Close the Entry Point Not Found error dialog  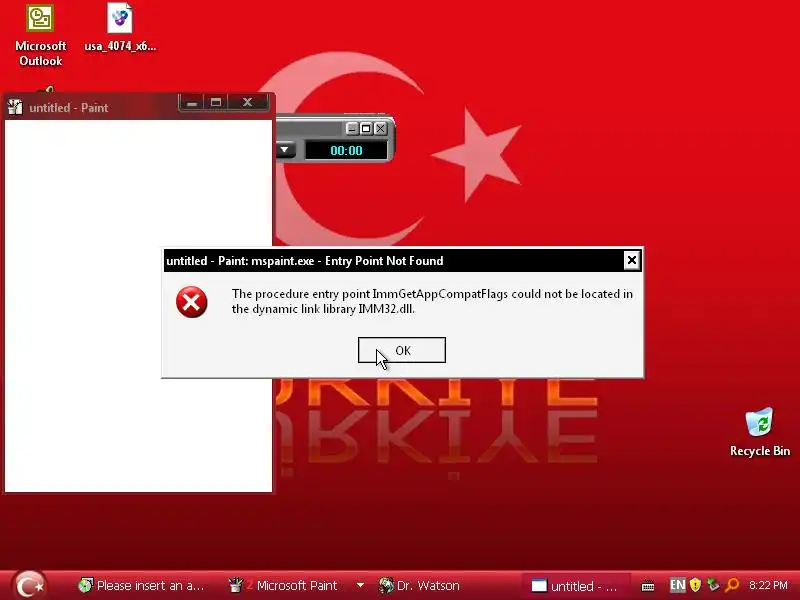631,261
